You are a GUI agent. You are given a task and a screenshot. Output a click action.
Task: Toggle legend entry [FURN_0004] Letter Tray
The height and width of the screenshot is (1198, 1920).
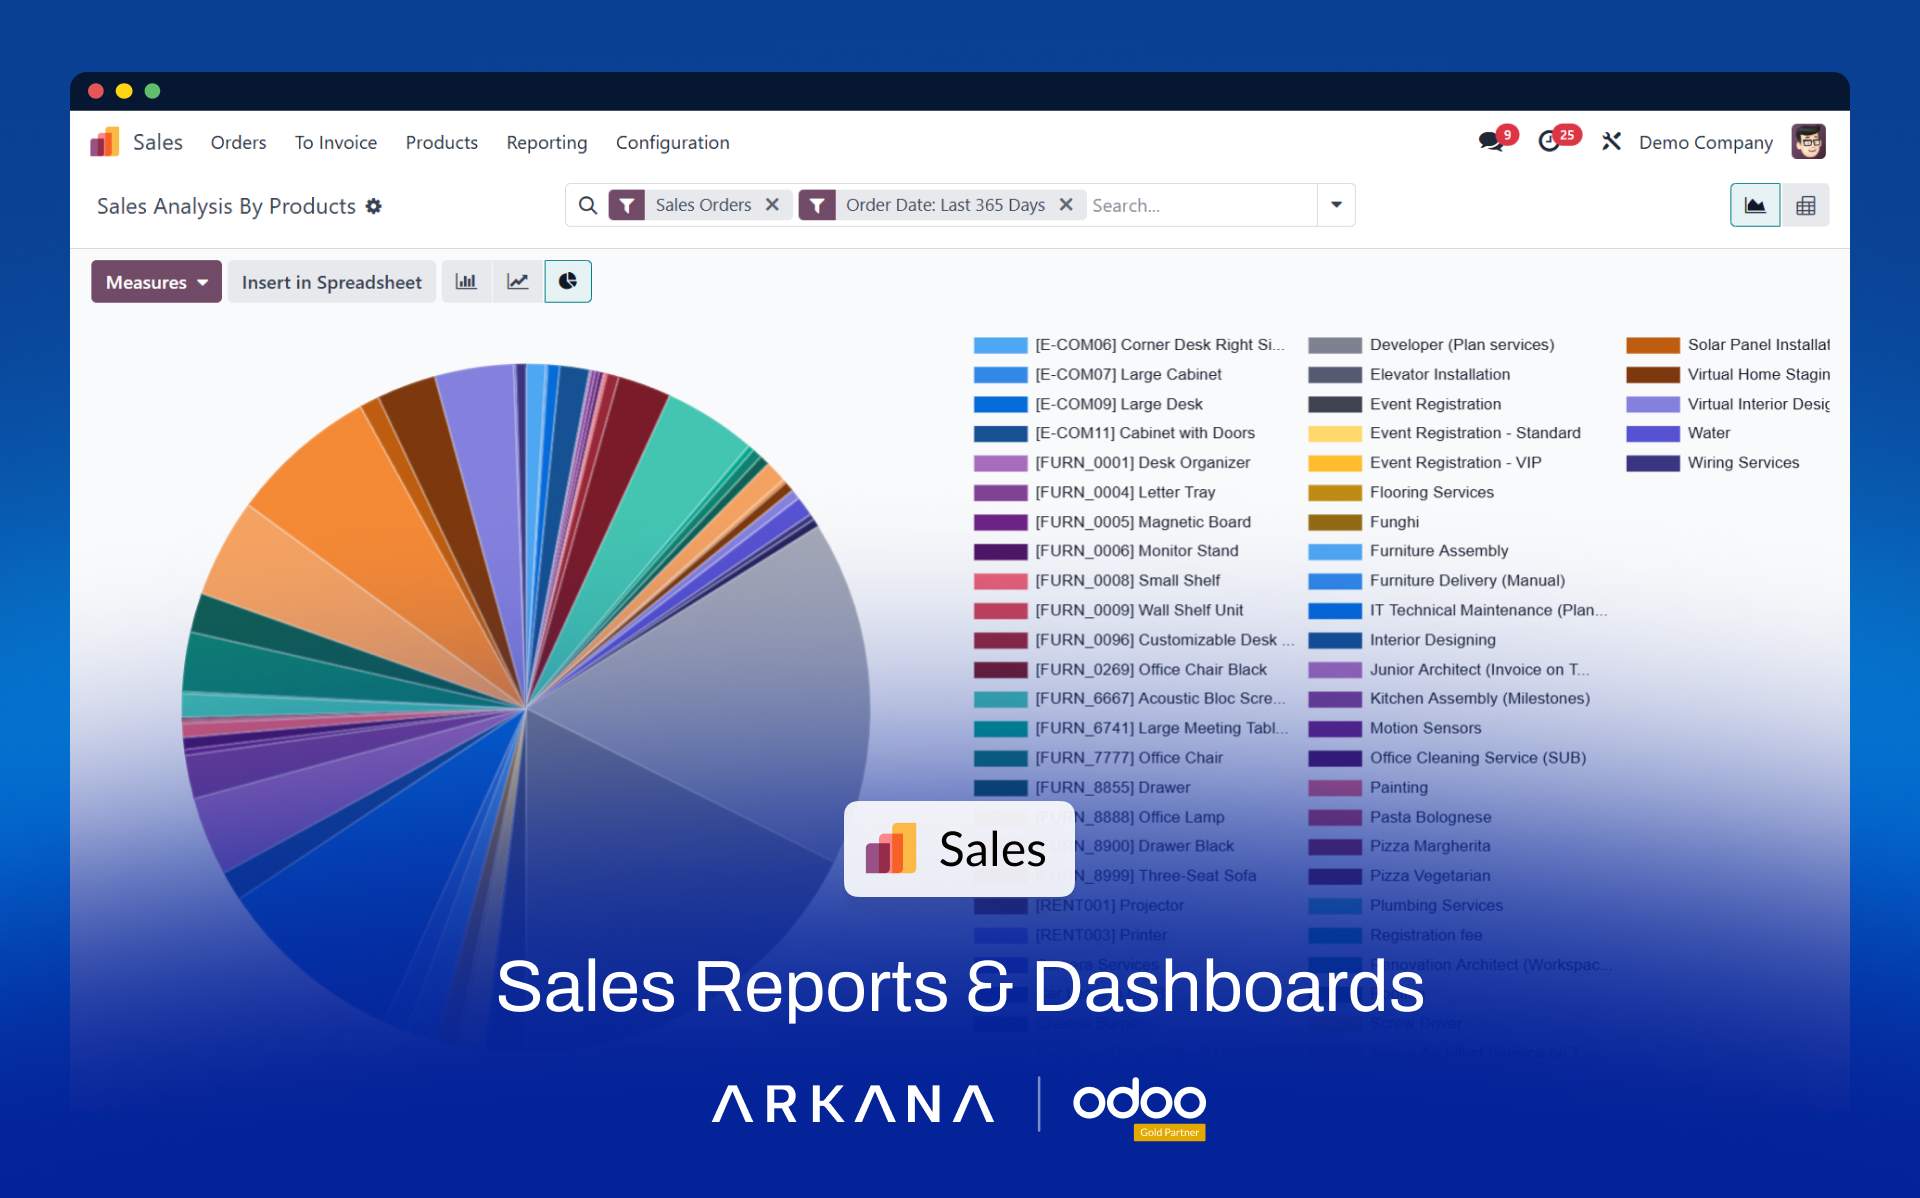point(1095,492)
